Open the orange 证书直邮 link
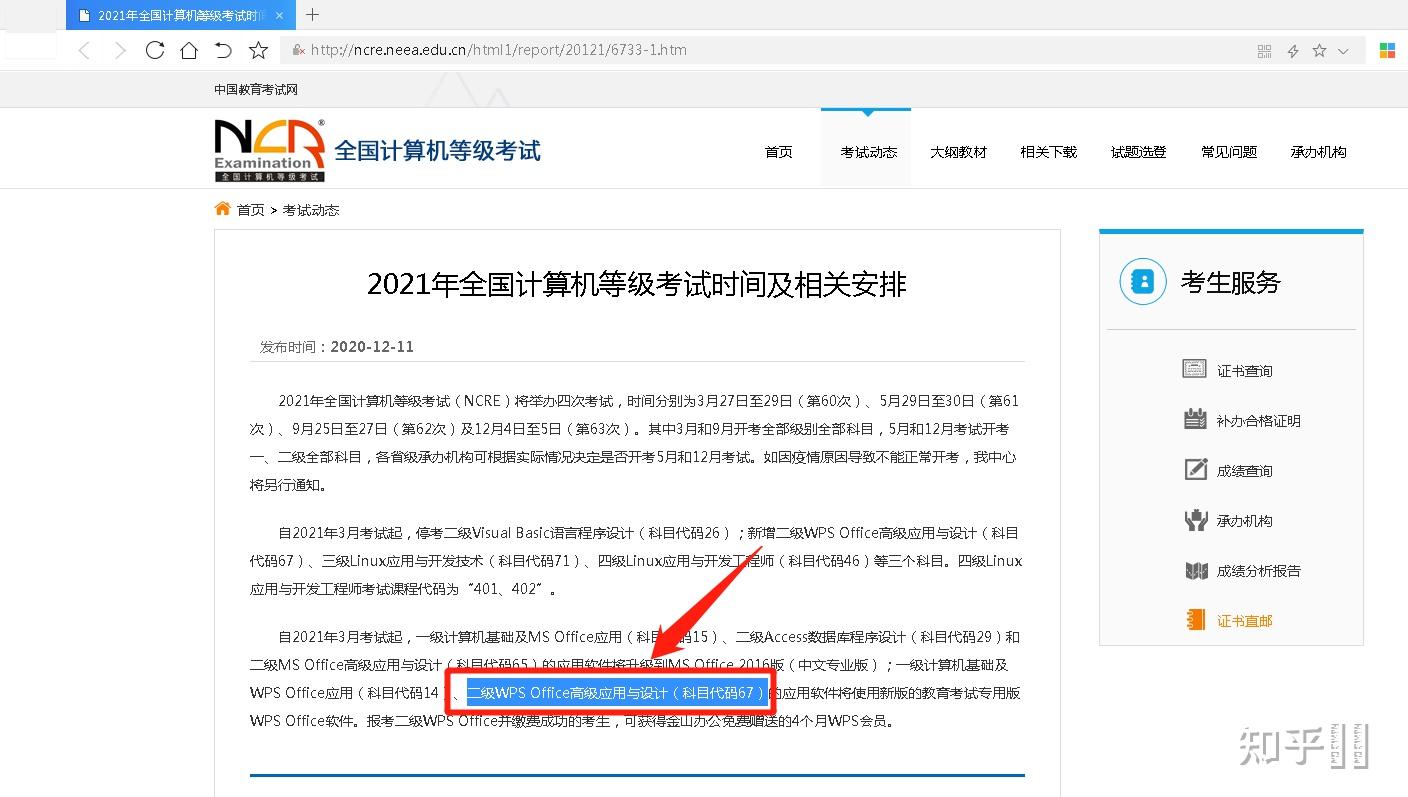The height and width of the screenshot is (797, 1408). tap(1245, 621)
